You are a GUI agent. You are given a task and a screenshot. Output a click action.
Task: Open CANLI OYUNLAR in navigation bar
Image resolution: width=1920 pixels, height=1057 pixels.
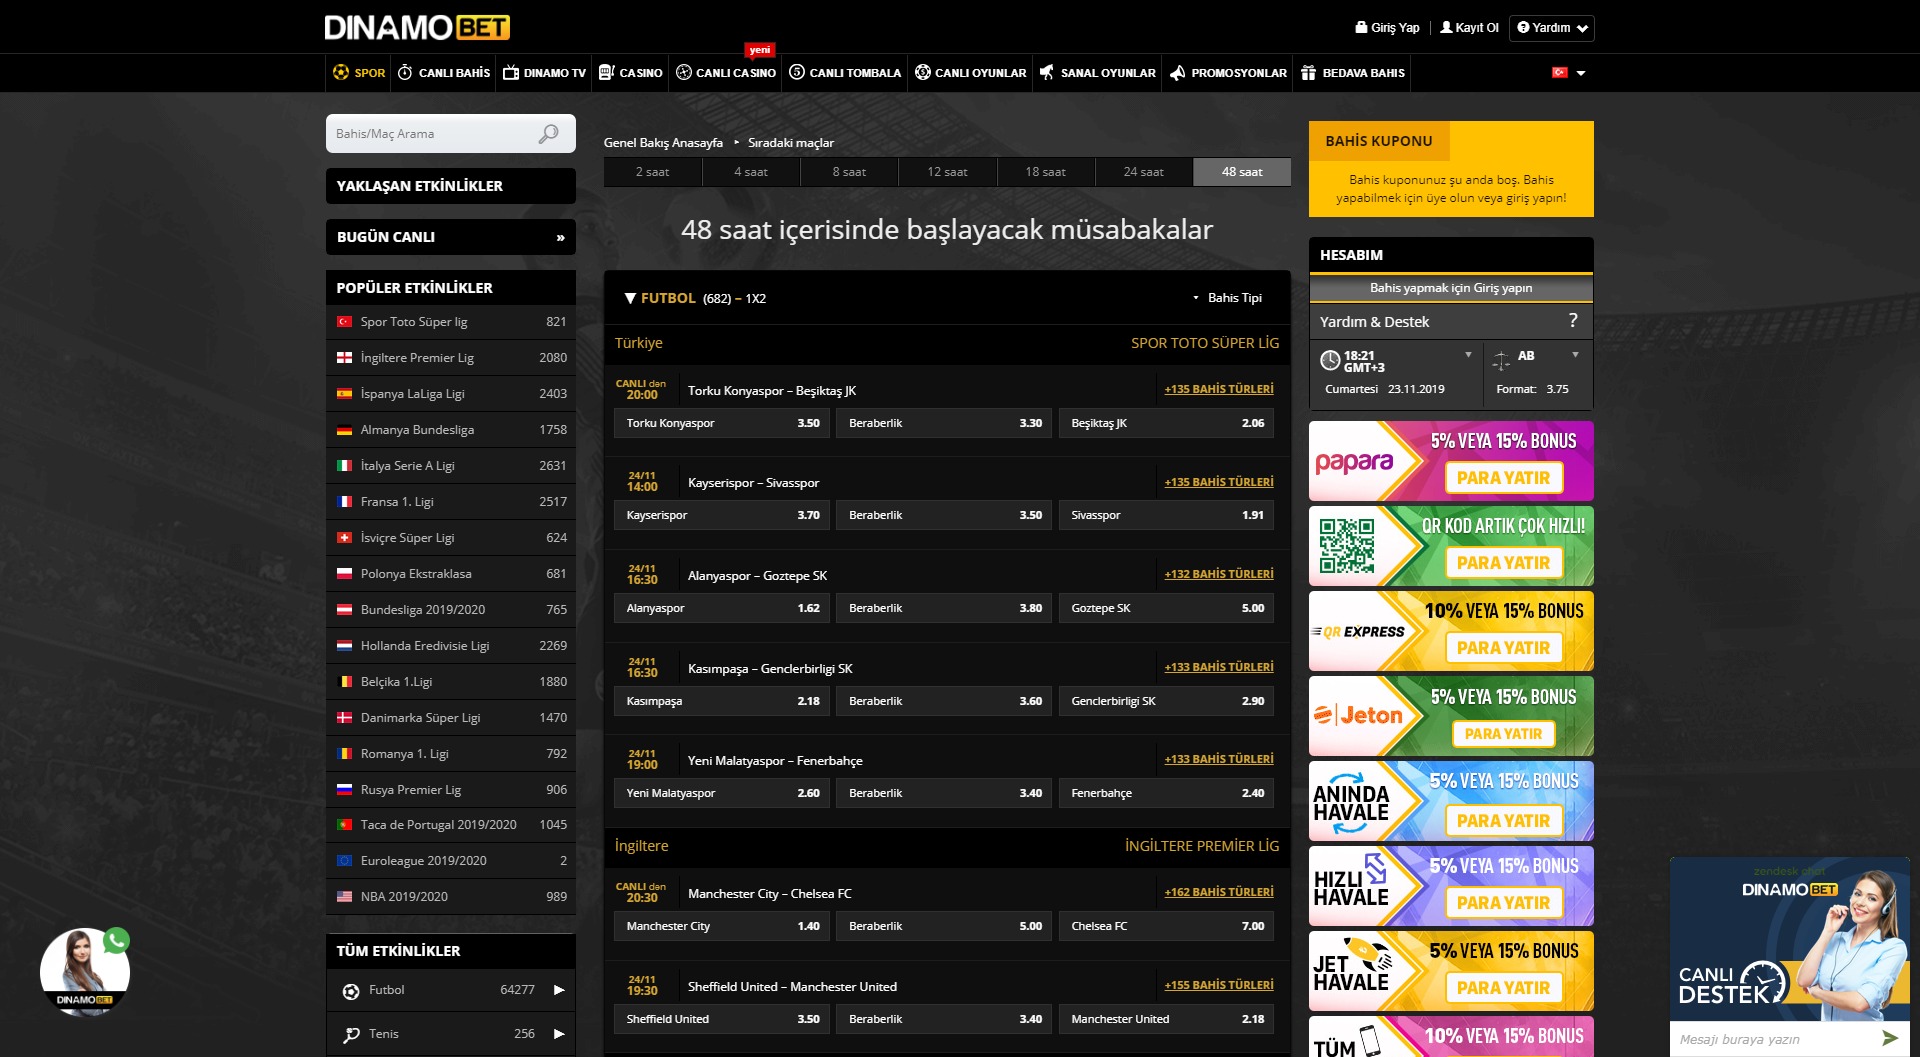(971, 73)
